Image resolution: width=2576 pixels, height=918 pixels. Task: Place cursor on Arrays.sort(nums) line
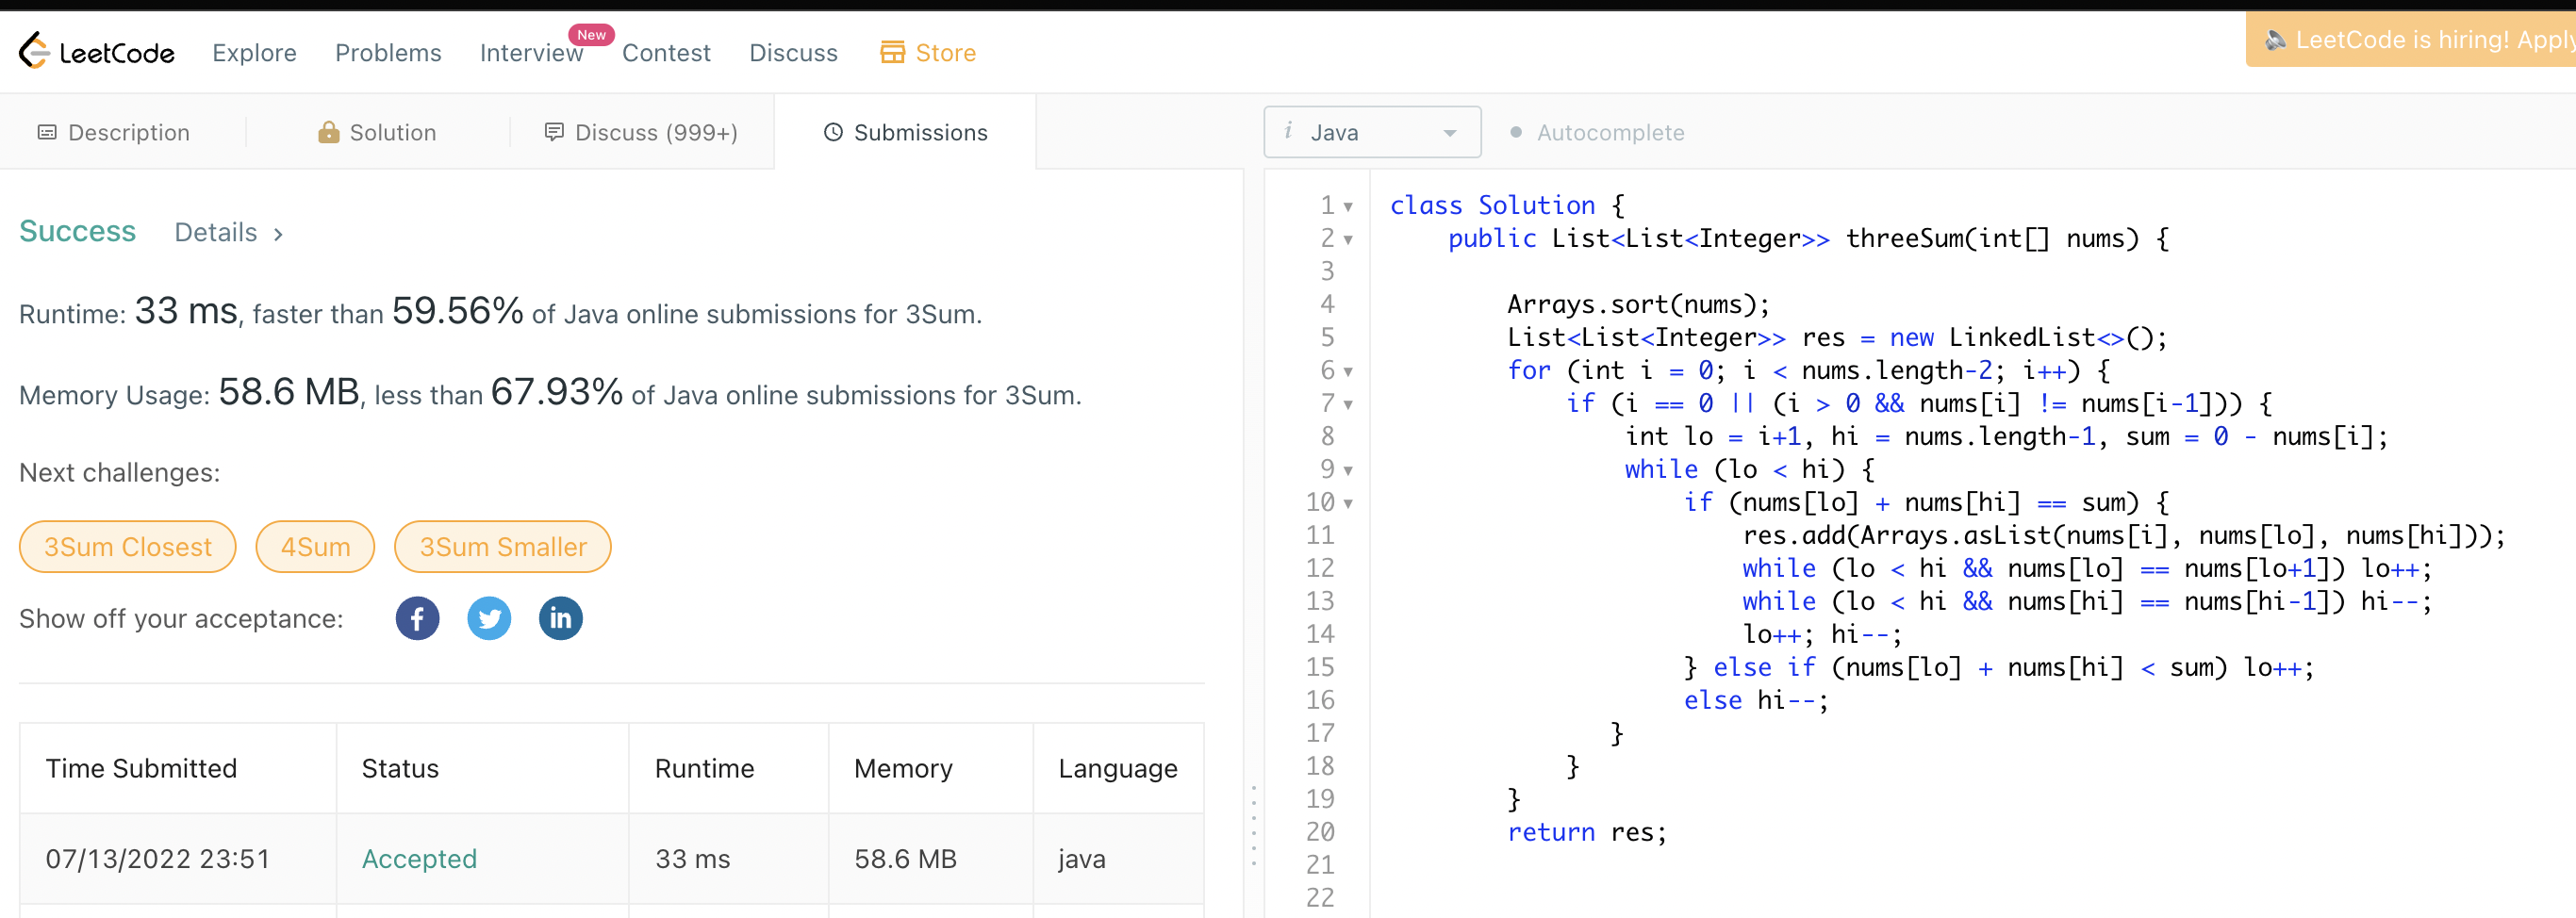coord(1638,304)
